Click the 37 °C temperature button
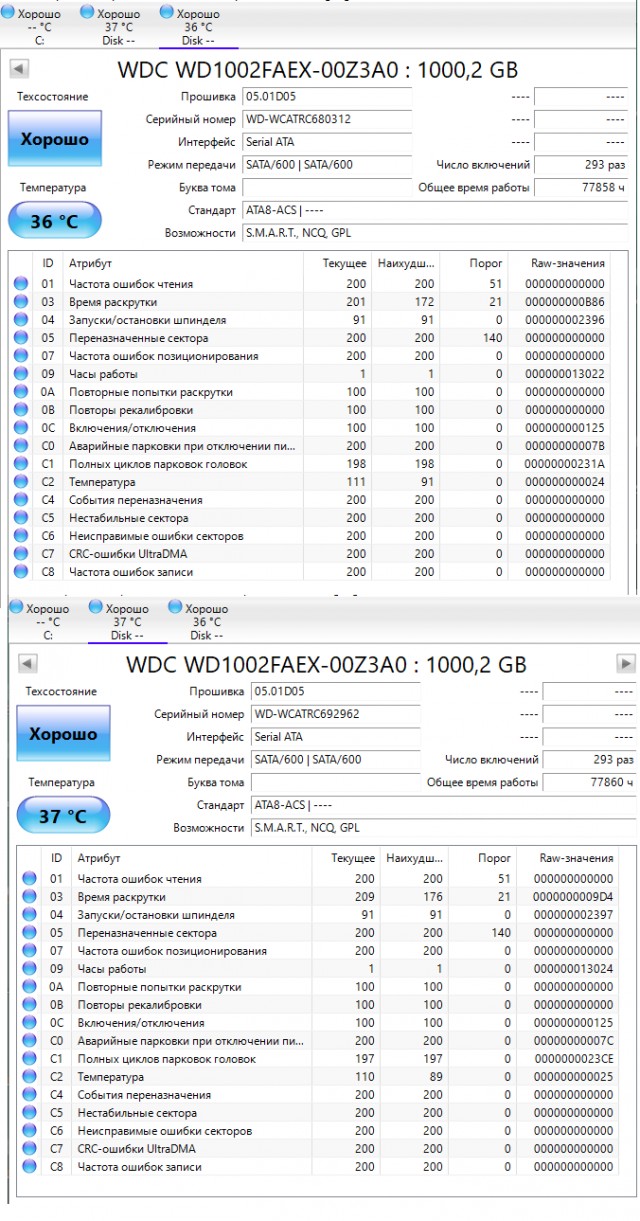The image size is (640, 1221). [64, 816]
